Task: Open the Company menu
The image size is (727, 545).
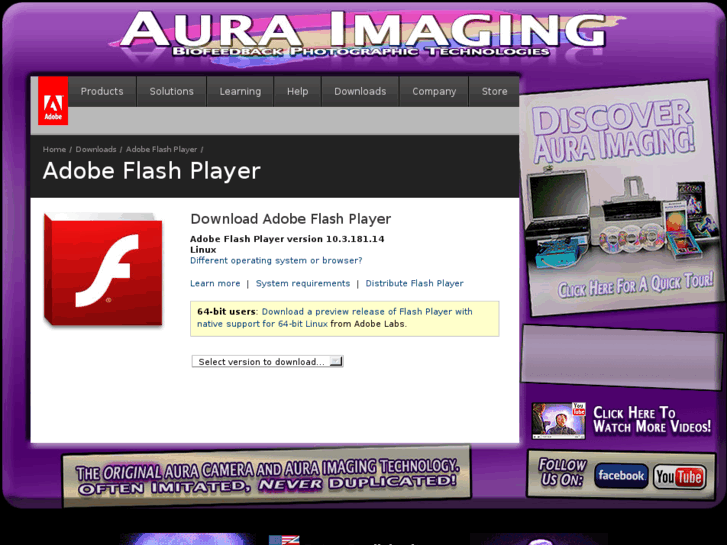Action: tap(434, 91)
